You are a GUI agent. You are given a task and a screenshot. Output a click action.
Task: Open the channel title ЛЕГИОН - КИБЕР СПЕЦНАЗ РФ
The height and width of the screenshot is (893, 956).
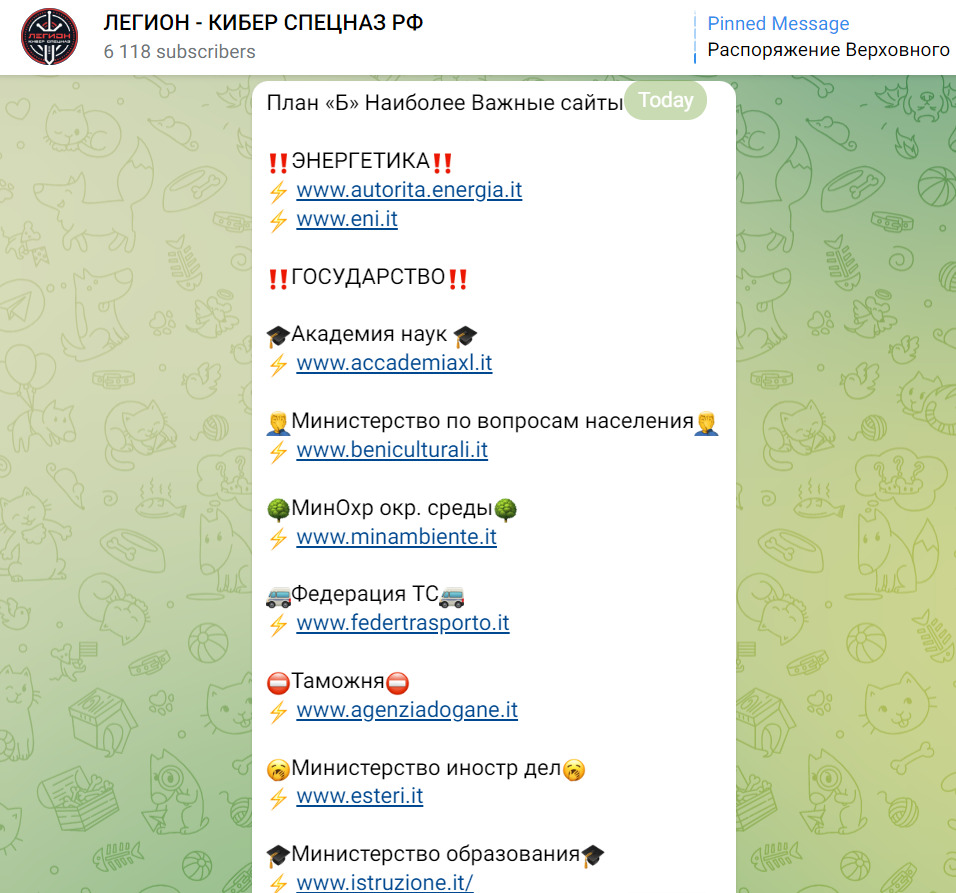(x=263, y=23)
